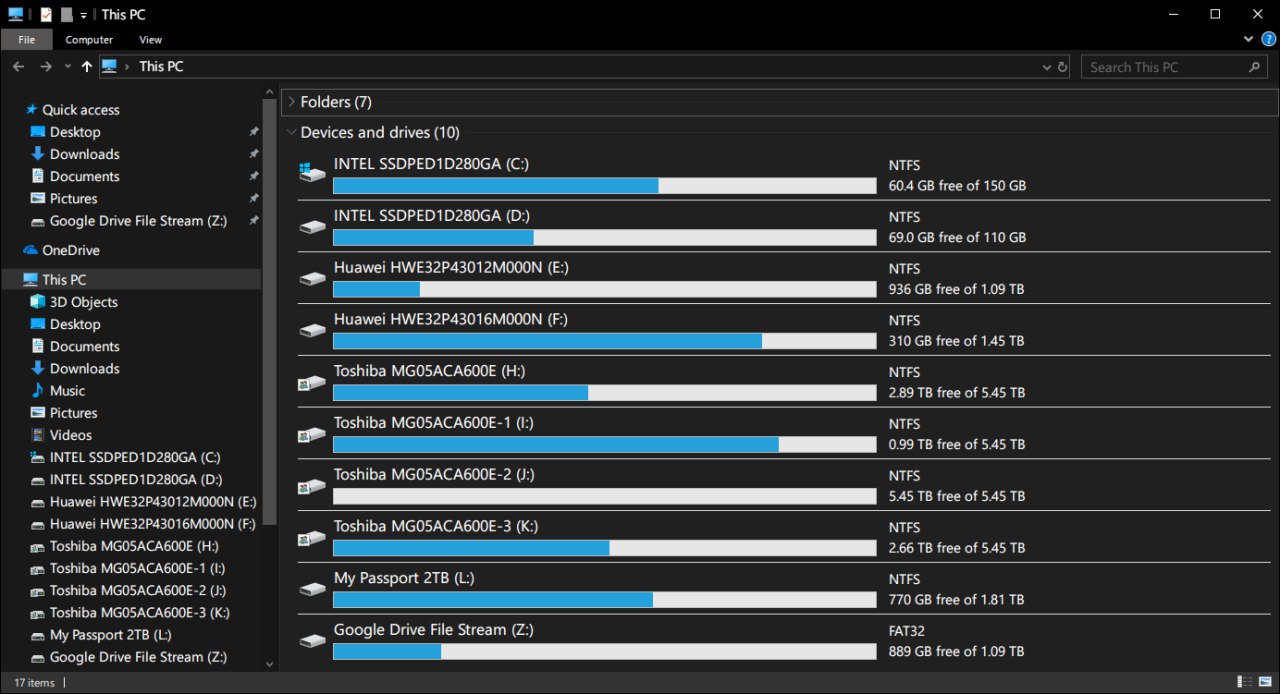1280x694 pixels.
Task: Go up one level with up arrow
Action: pos(87,66)
